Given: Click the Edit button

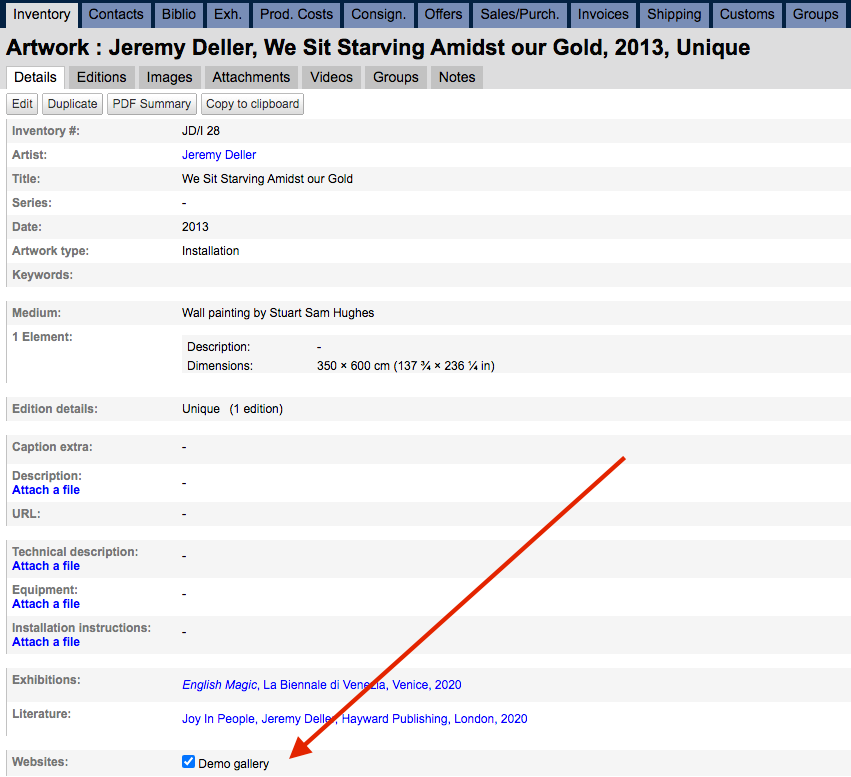Looking at the screenshot, I should click(22, 104).
